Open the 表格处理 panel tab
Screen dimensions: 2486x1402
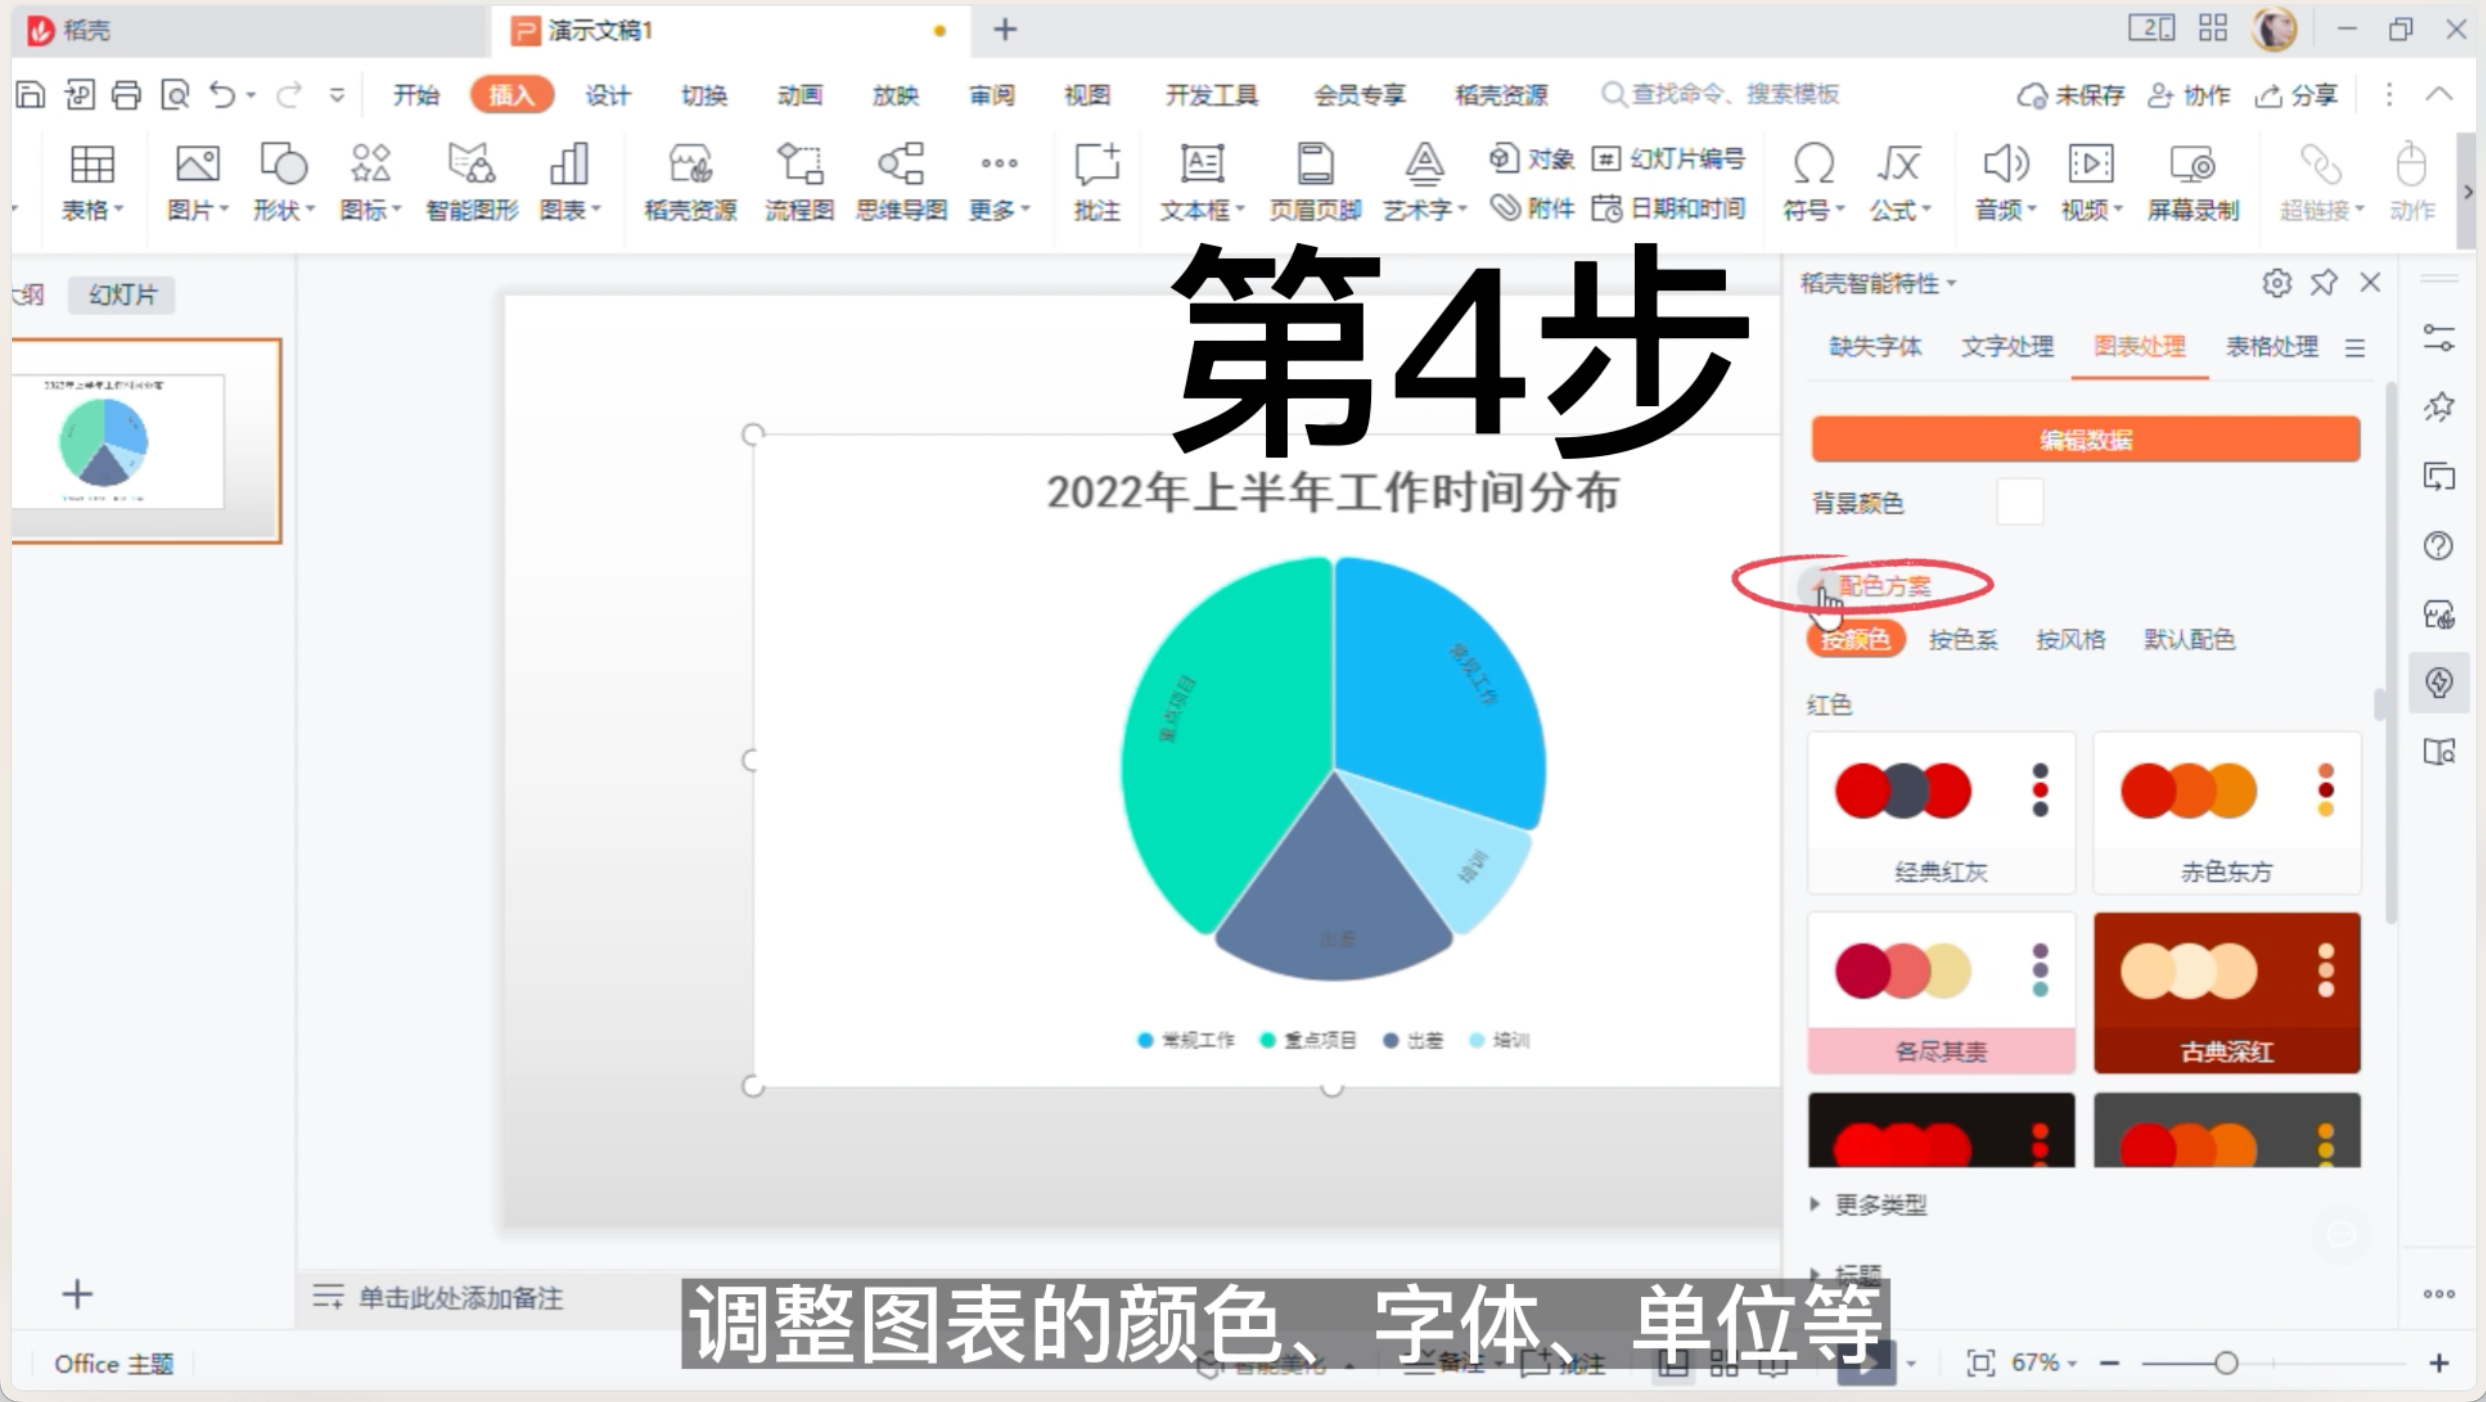click(2271, 346)
